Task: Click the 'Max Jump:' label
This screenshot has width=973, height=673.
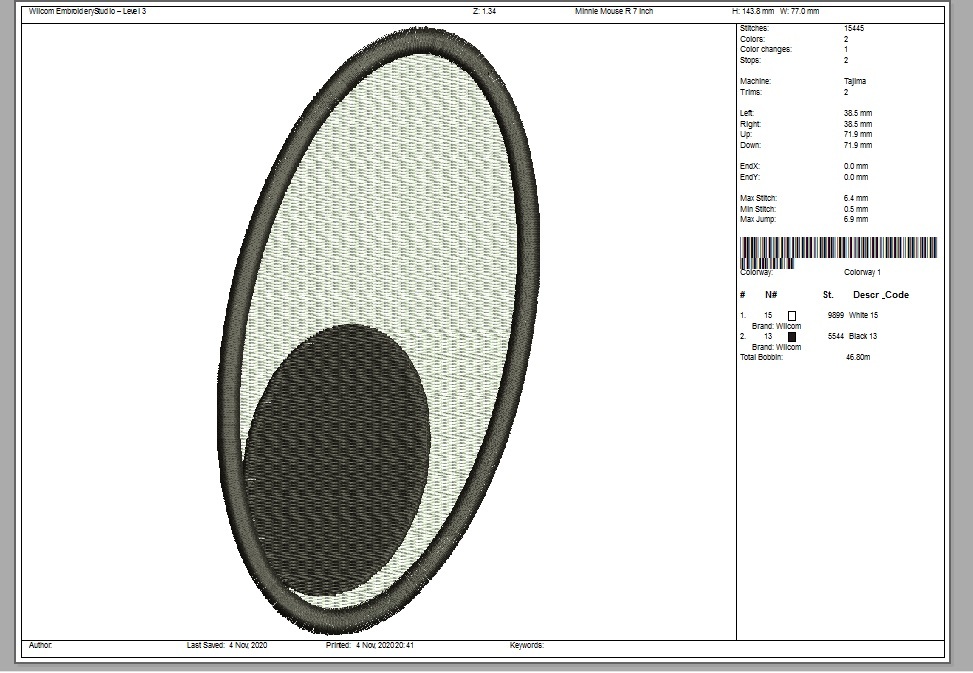Action: (758, 220)
